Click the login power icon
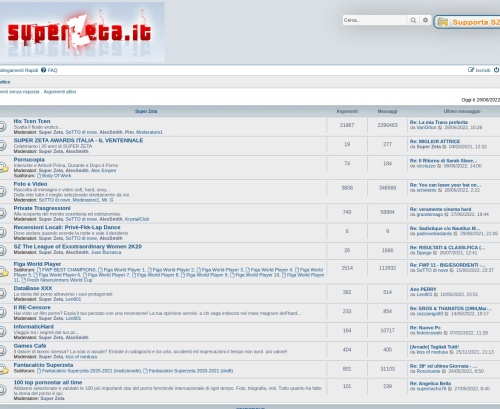 coord(496,70)
